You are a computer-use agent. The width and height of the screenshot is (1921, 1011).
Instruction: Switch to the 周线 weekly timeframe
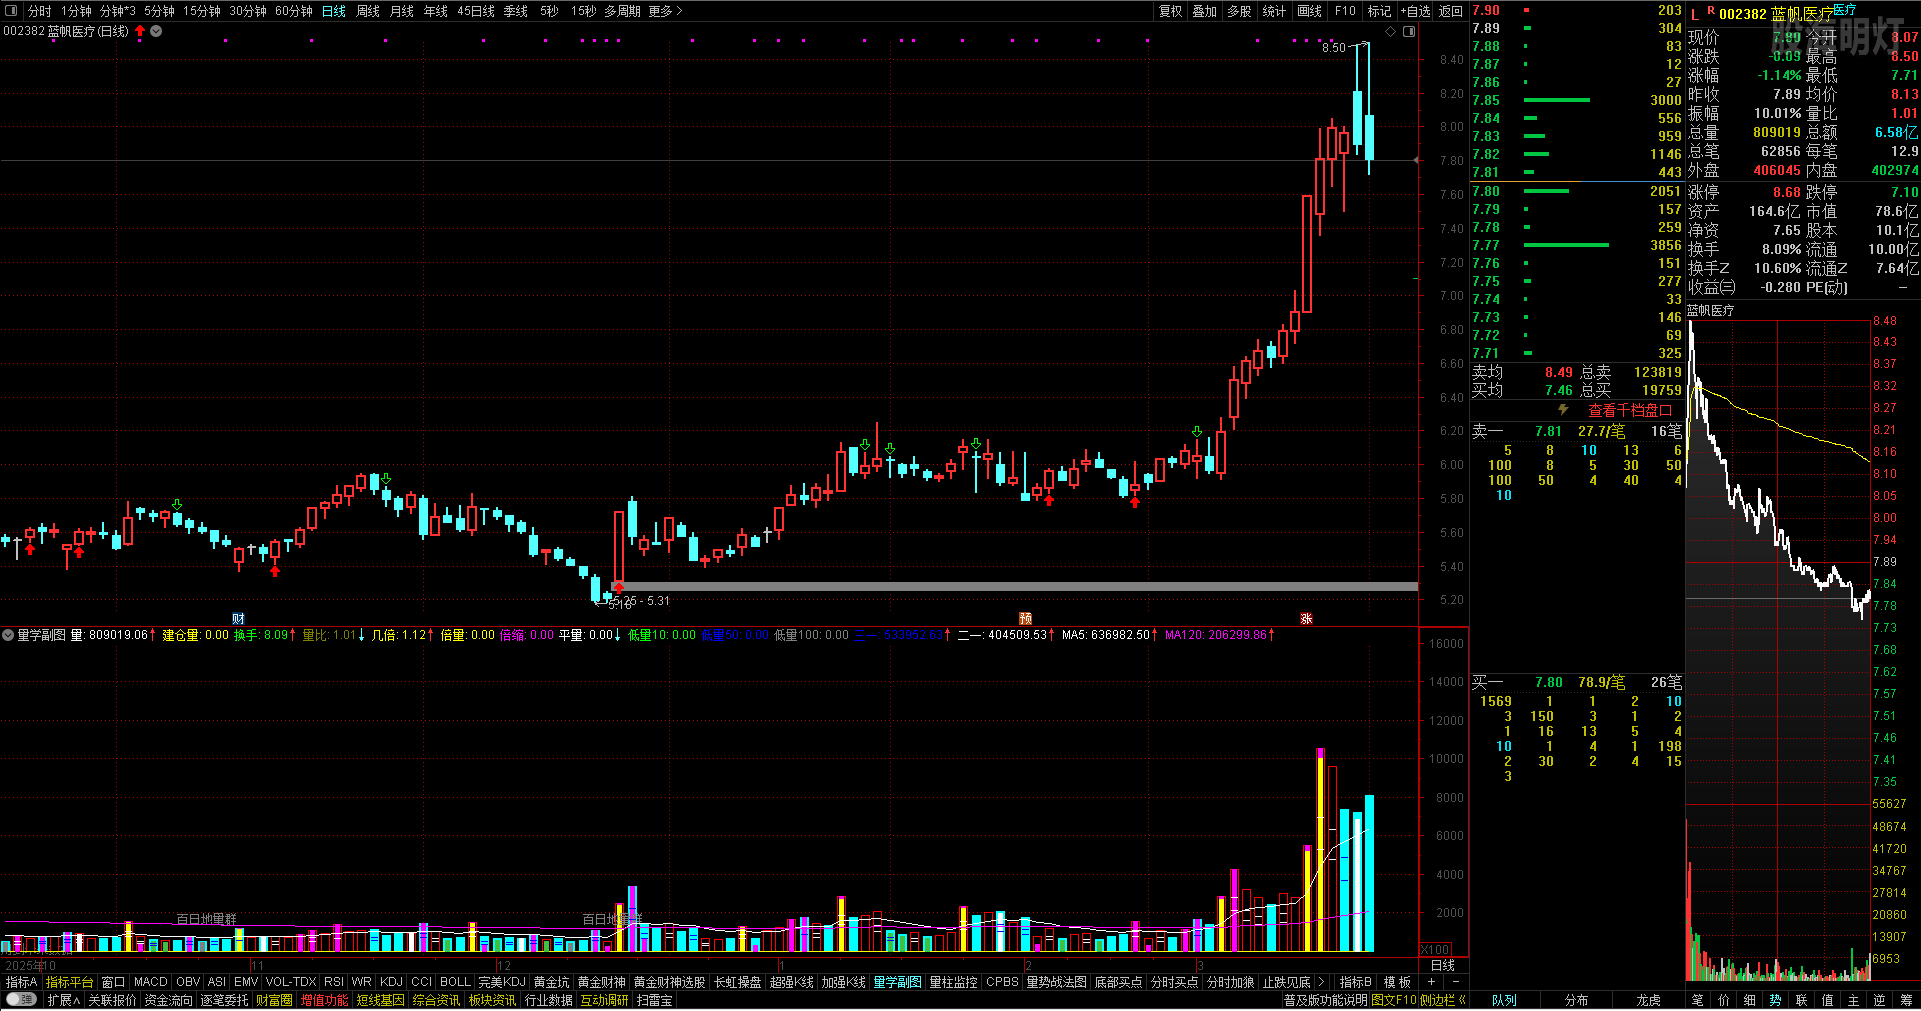tap(368, 11)
